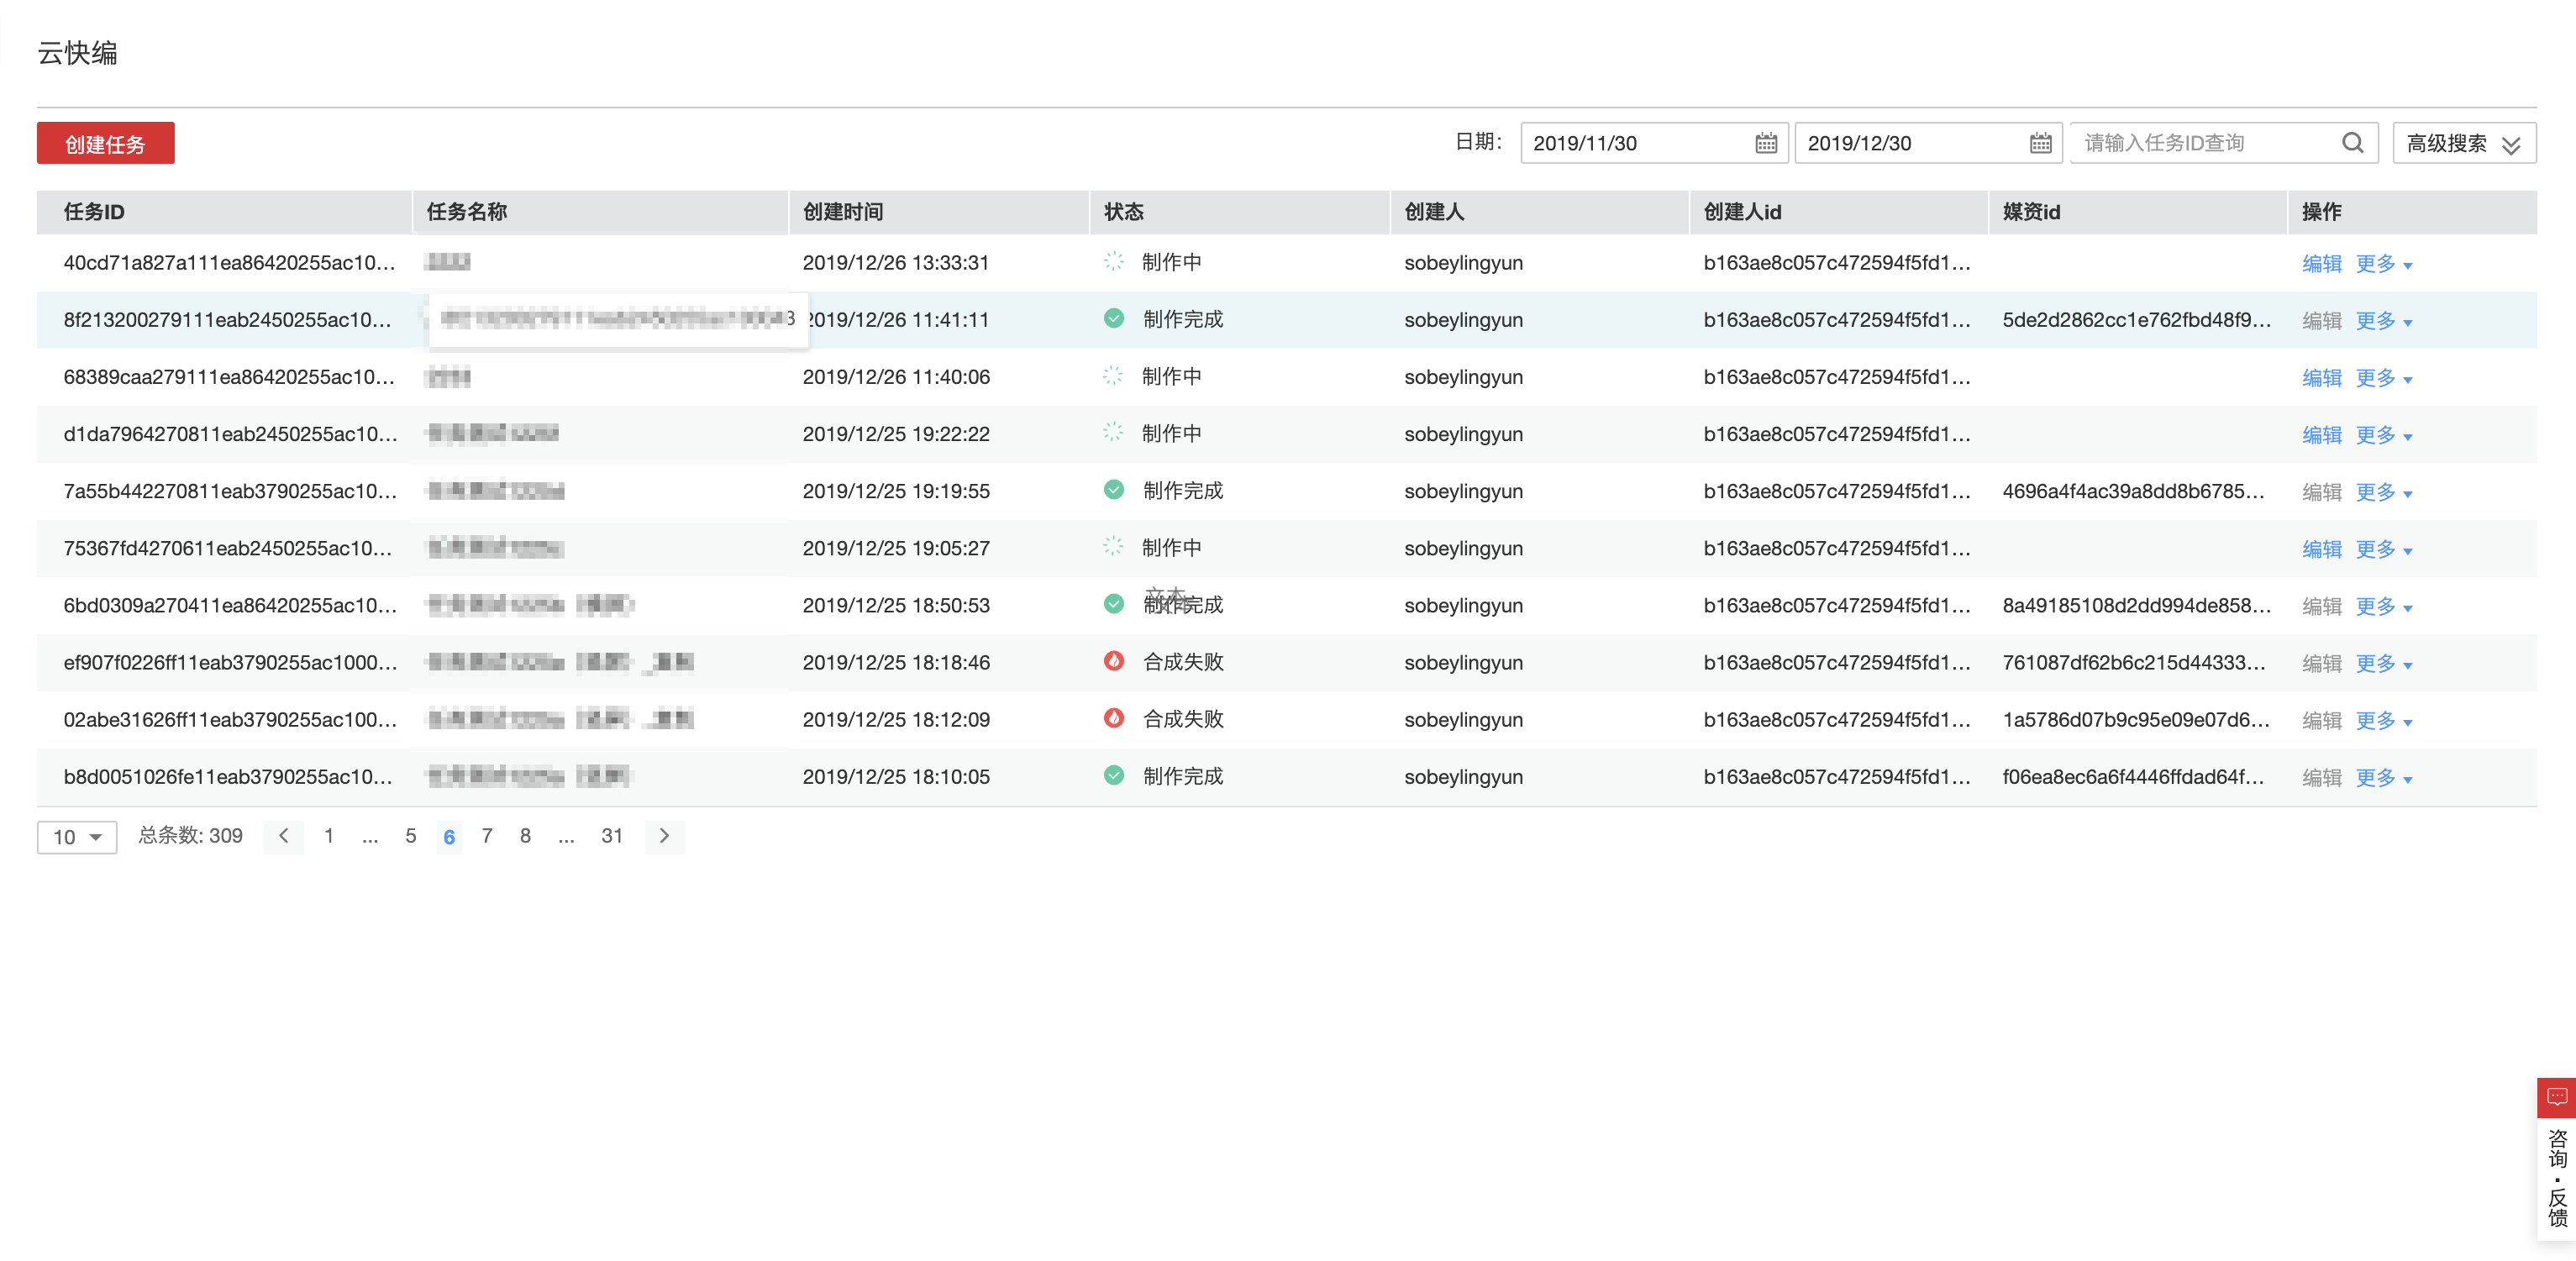Open the page size dropdown showing 10
Viewport: 2576px width, 1261px height.
(x=77, y=837)
